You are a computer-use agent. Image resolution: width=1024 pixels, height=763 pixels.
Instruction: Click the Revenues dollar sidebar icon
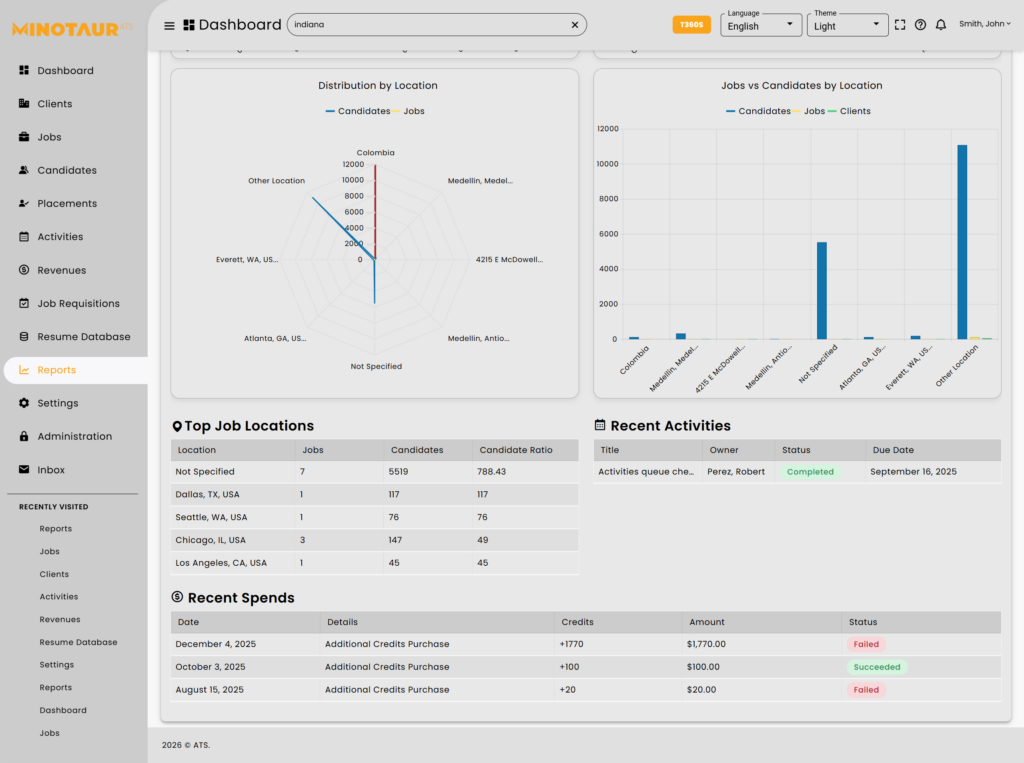point(24,270)
